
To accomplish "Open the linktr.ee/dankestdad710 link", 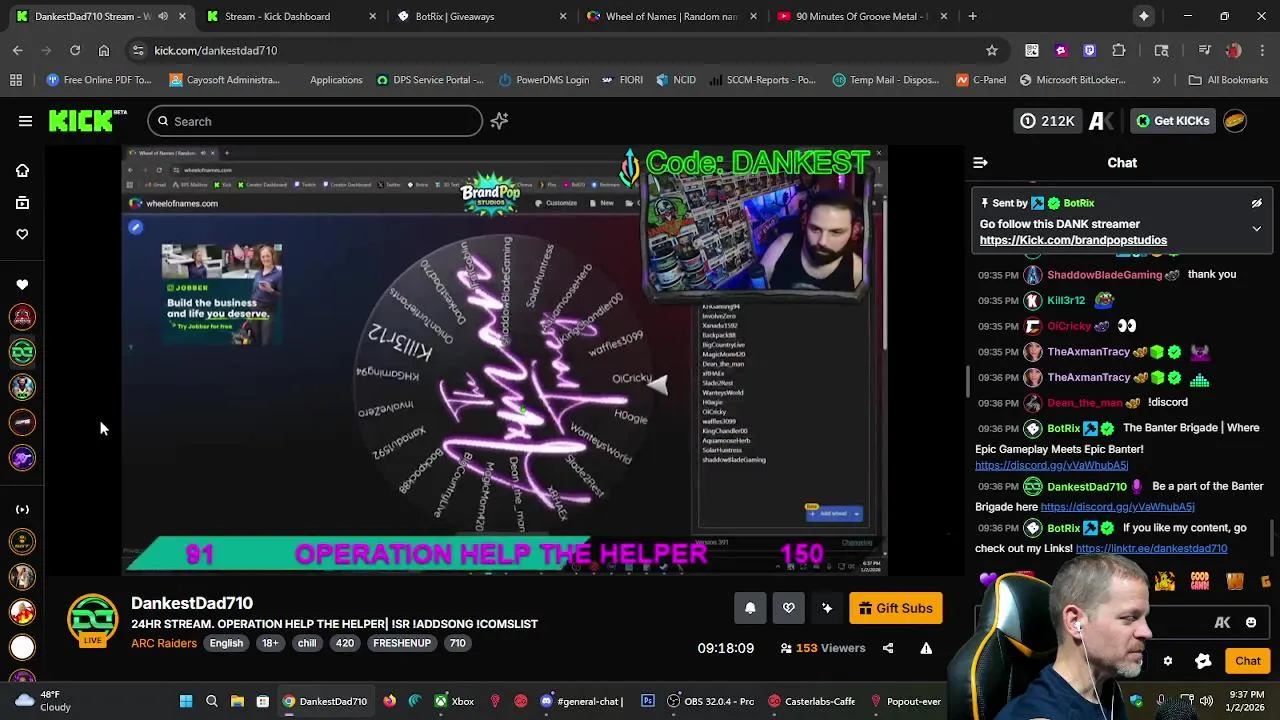I will pyautogui.click(x=1151, y=548).
